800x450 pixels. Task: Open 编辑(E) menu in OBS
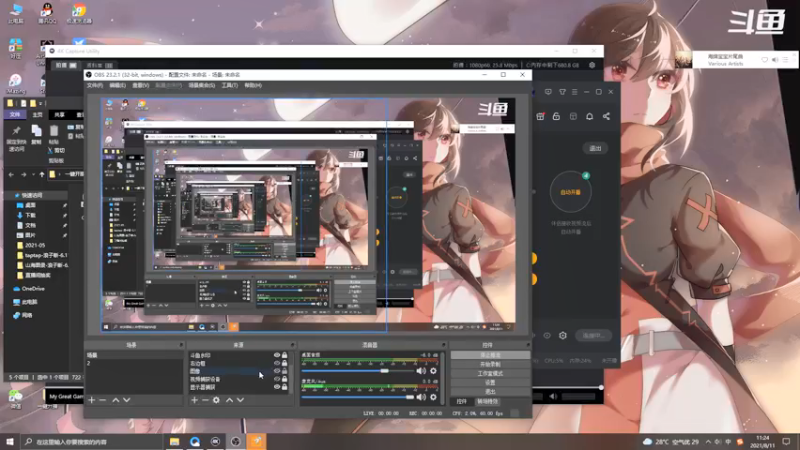[117, 85]
